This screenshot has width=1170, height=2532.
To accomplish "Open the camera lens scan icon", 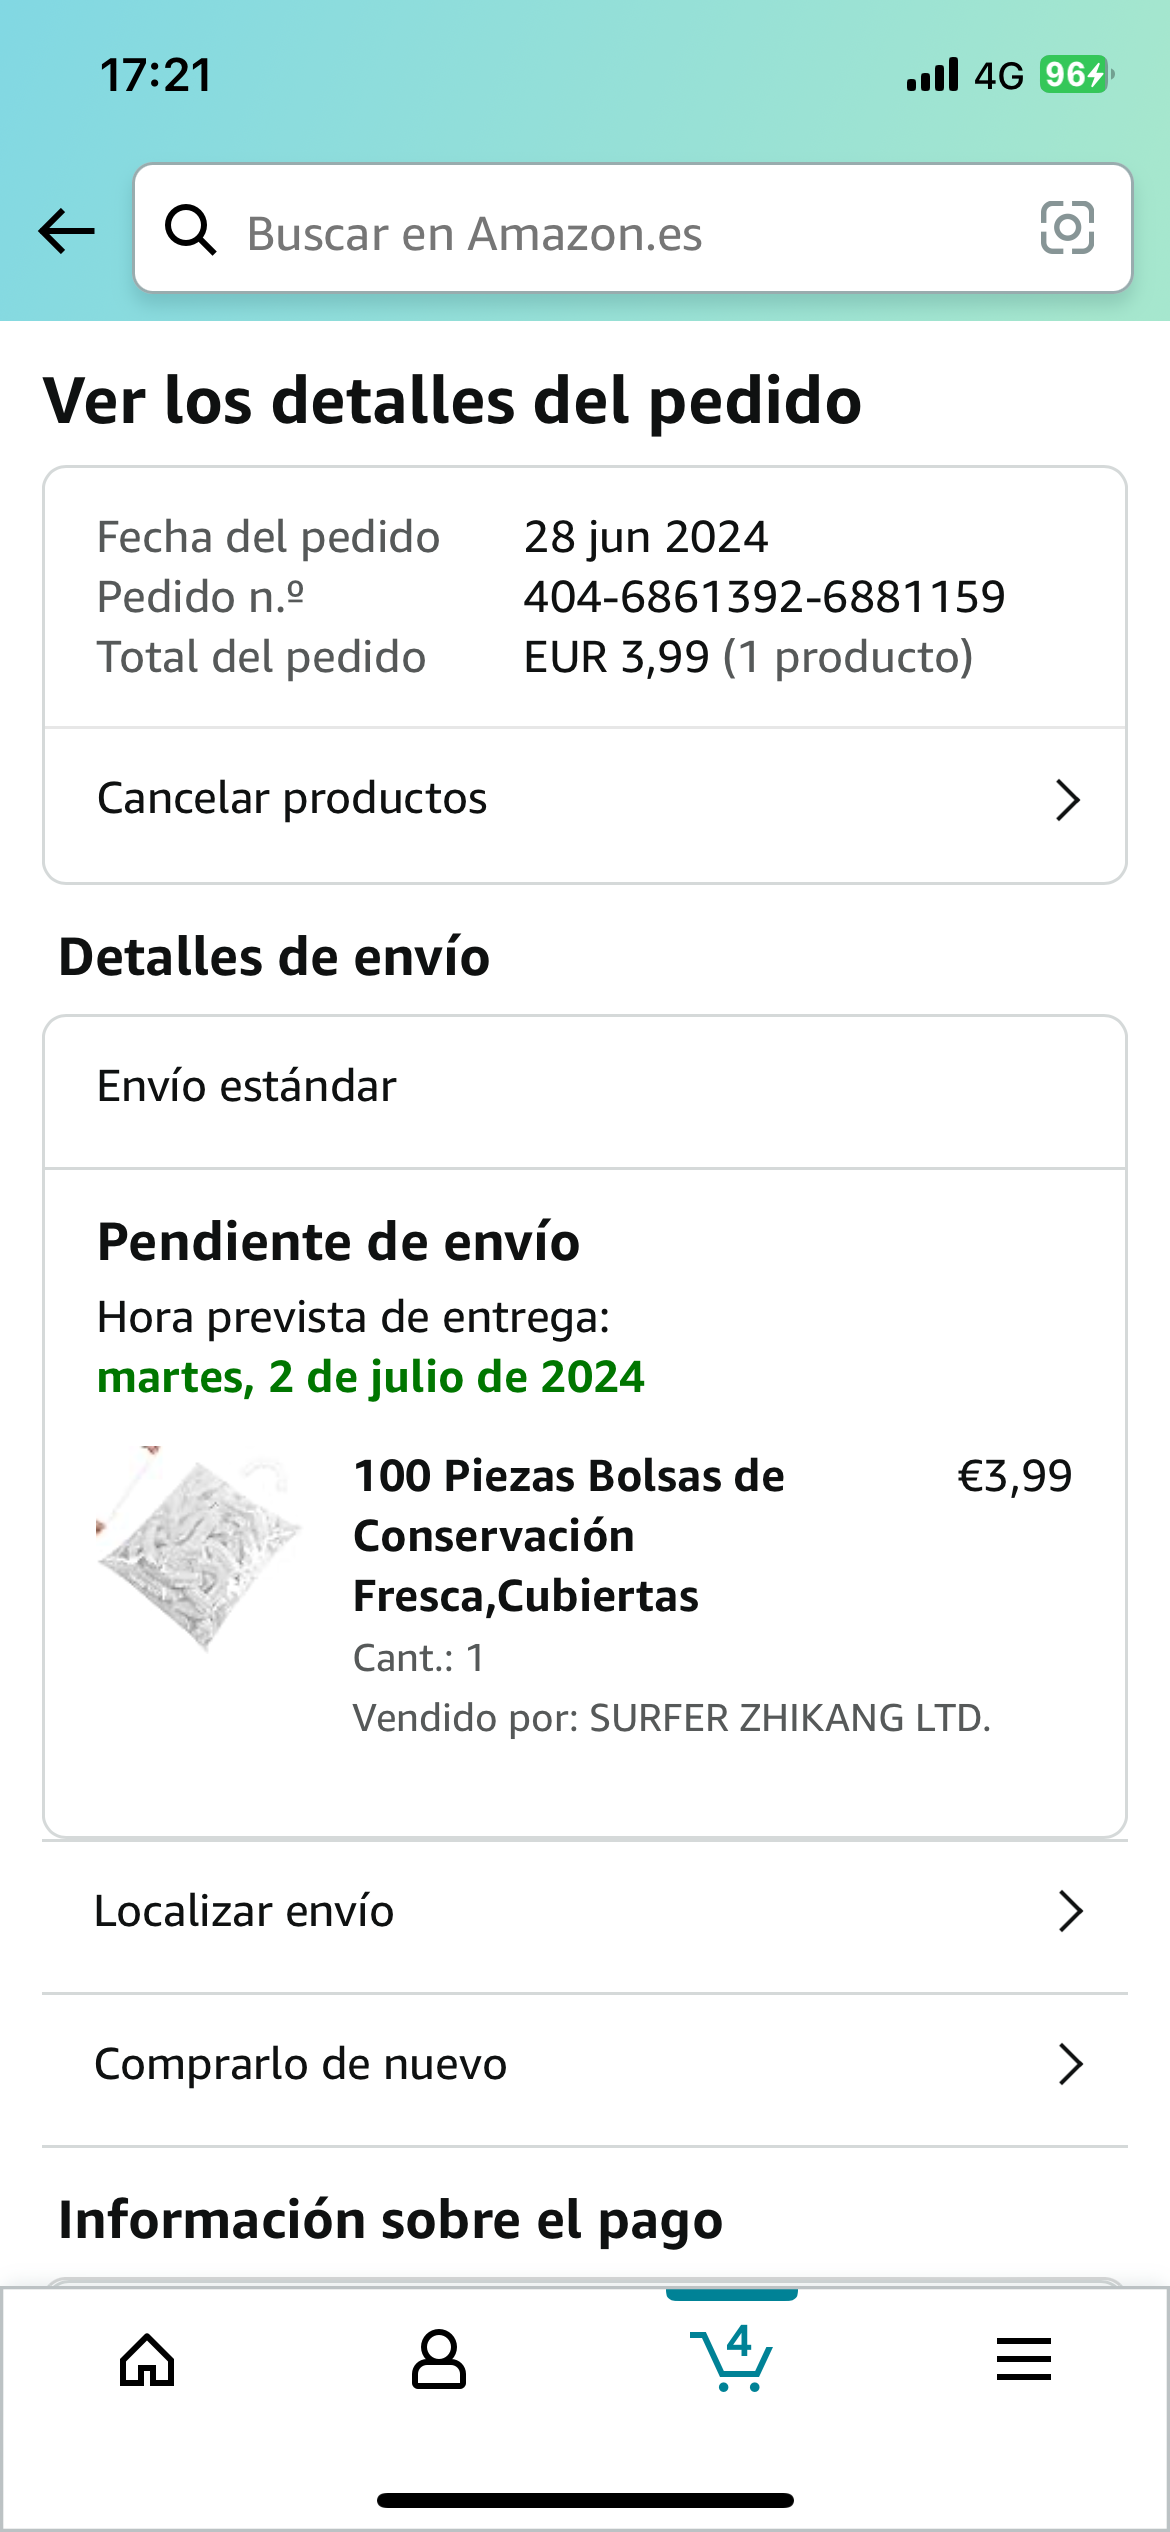I will click(1067, 228).
